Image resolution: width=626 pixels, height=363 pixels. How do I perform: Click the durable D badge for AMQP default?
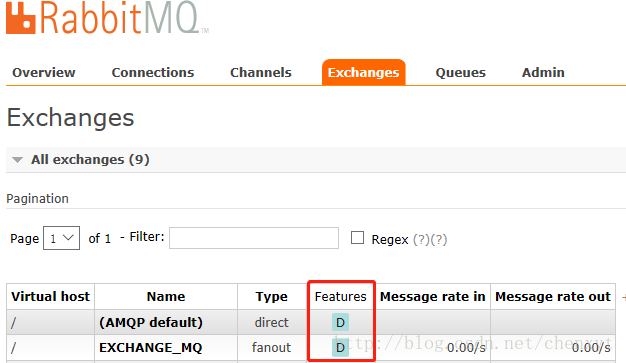click(341, 322)
